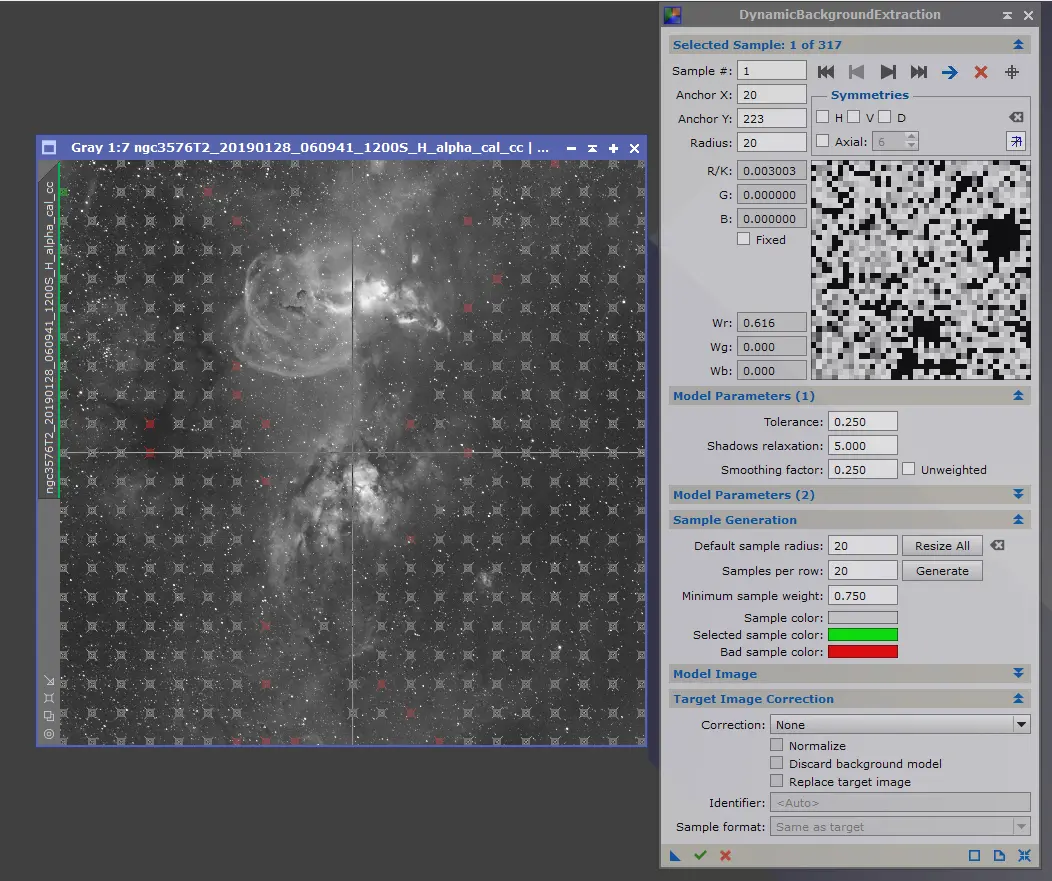Check the Unweighted option

click(908, 469)
